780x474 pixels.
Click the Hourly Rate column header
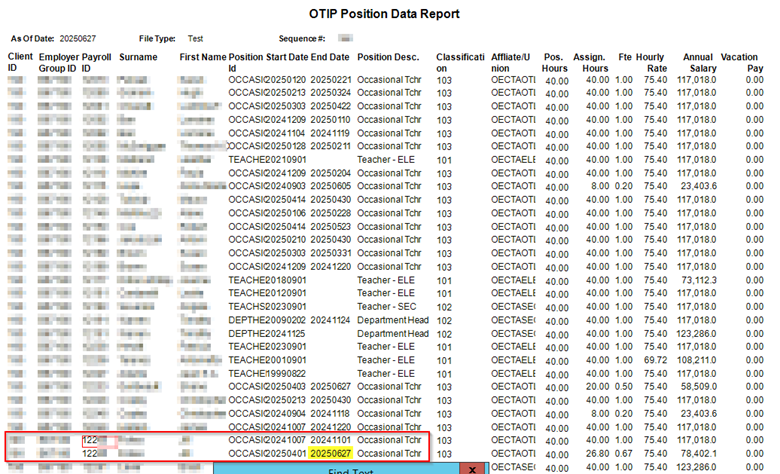(651, 63)
